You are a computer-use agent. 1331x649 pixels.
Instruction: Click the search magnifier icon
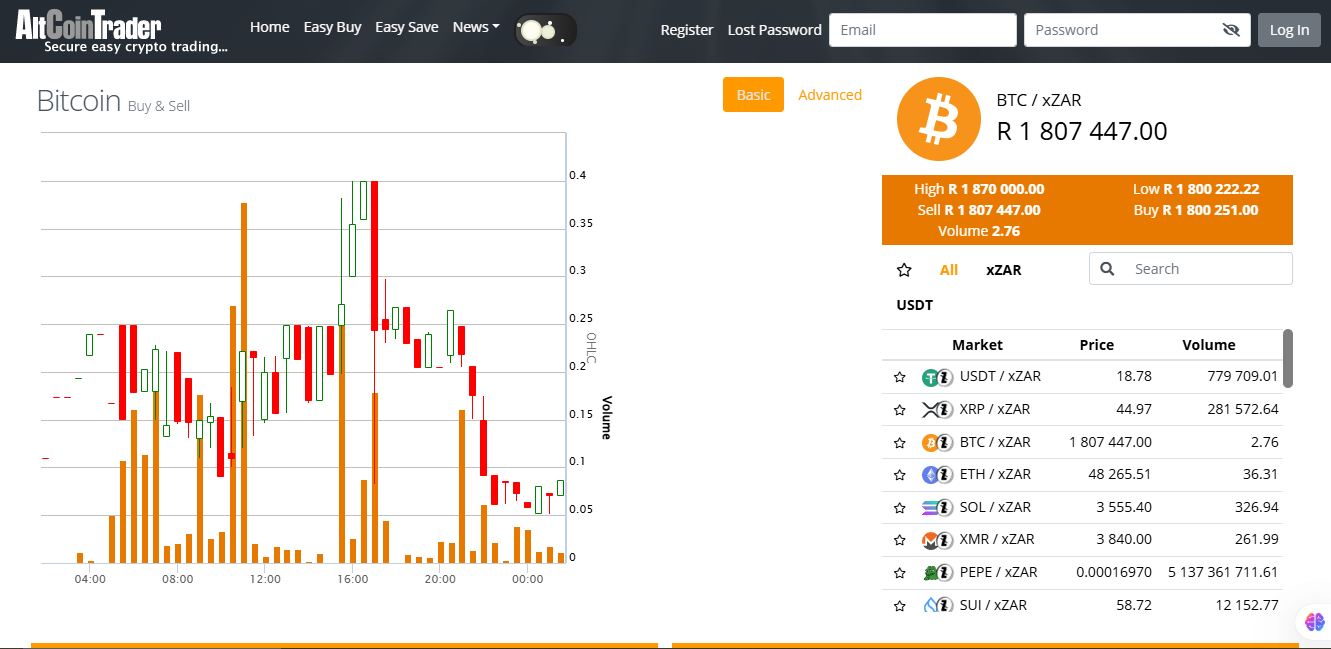click(x=1107, y=269)
